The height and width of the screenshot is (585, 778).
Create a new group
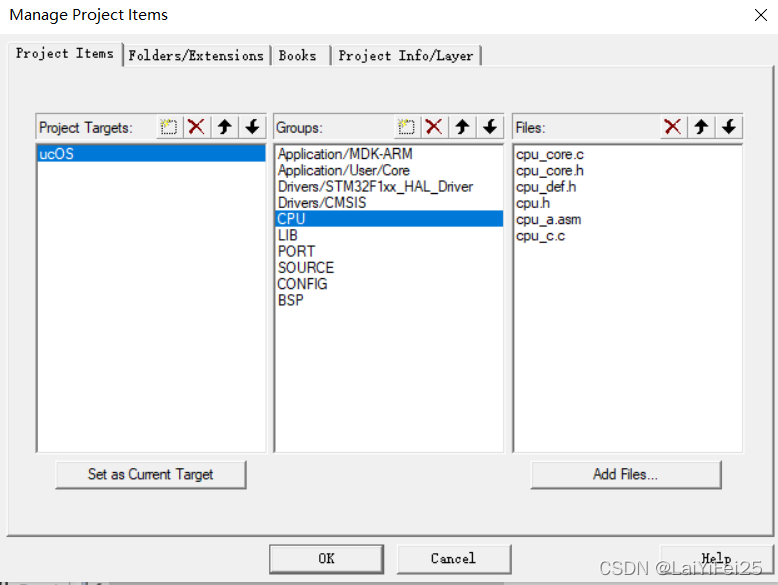click(406, 127)
